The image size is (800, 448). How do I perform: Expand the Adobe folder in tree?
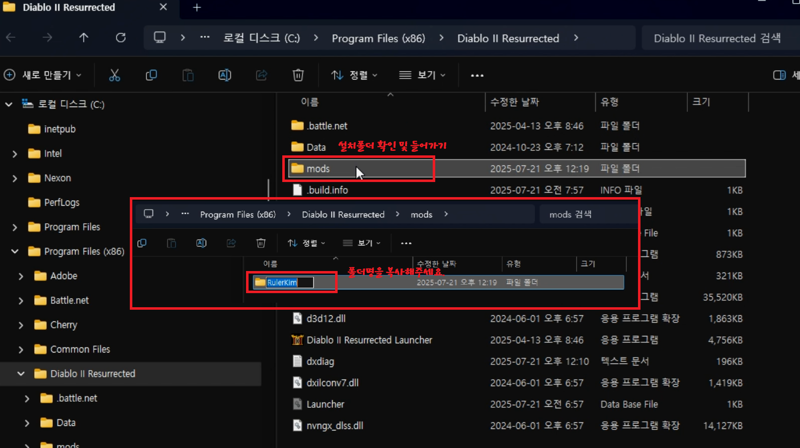(x=21, y=276)
